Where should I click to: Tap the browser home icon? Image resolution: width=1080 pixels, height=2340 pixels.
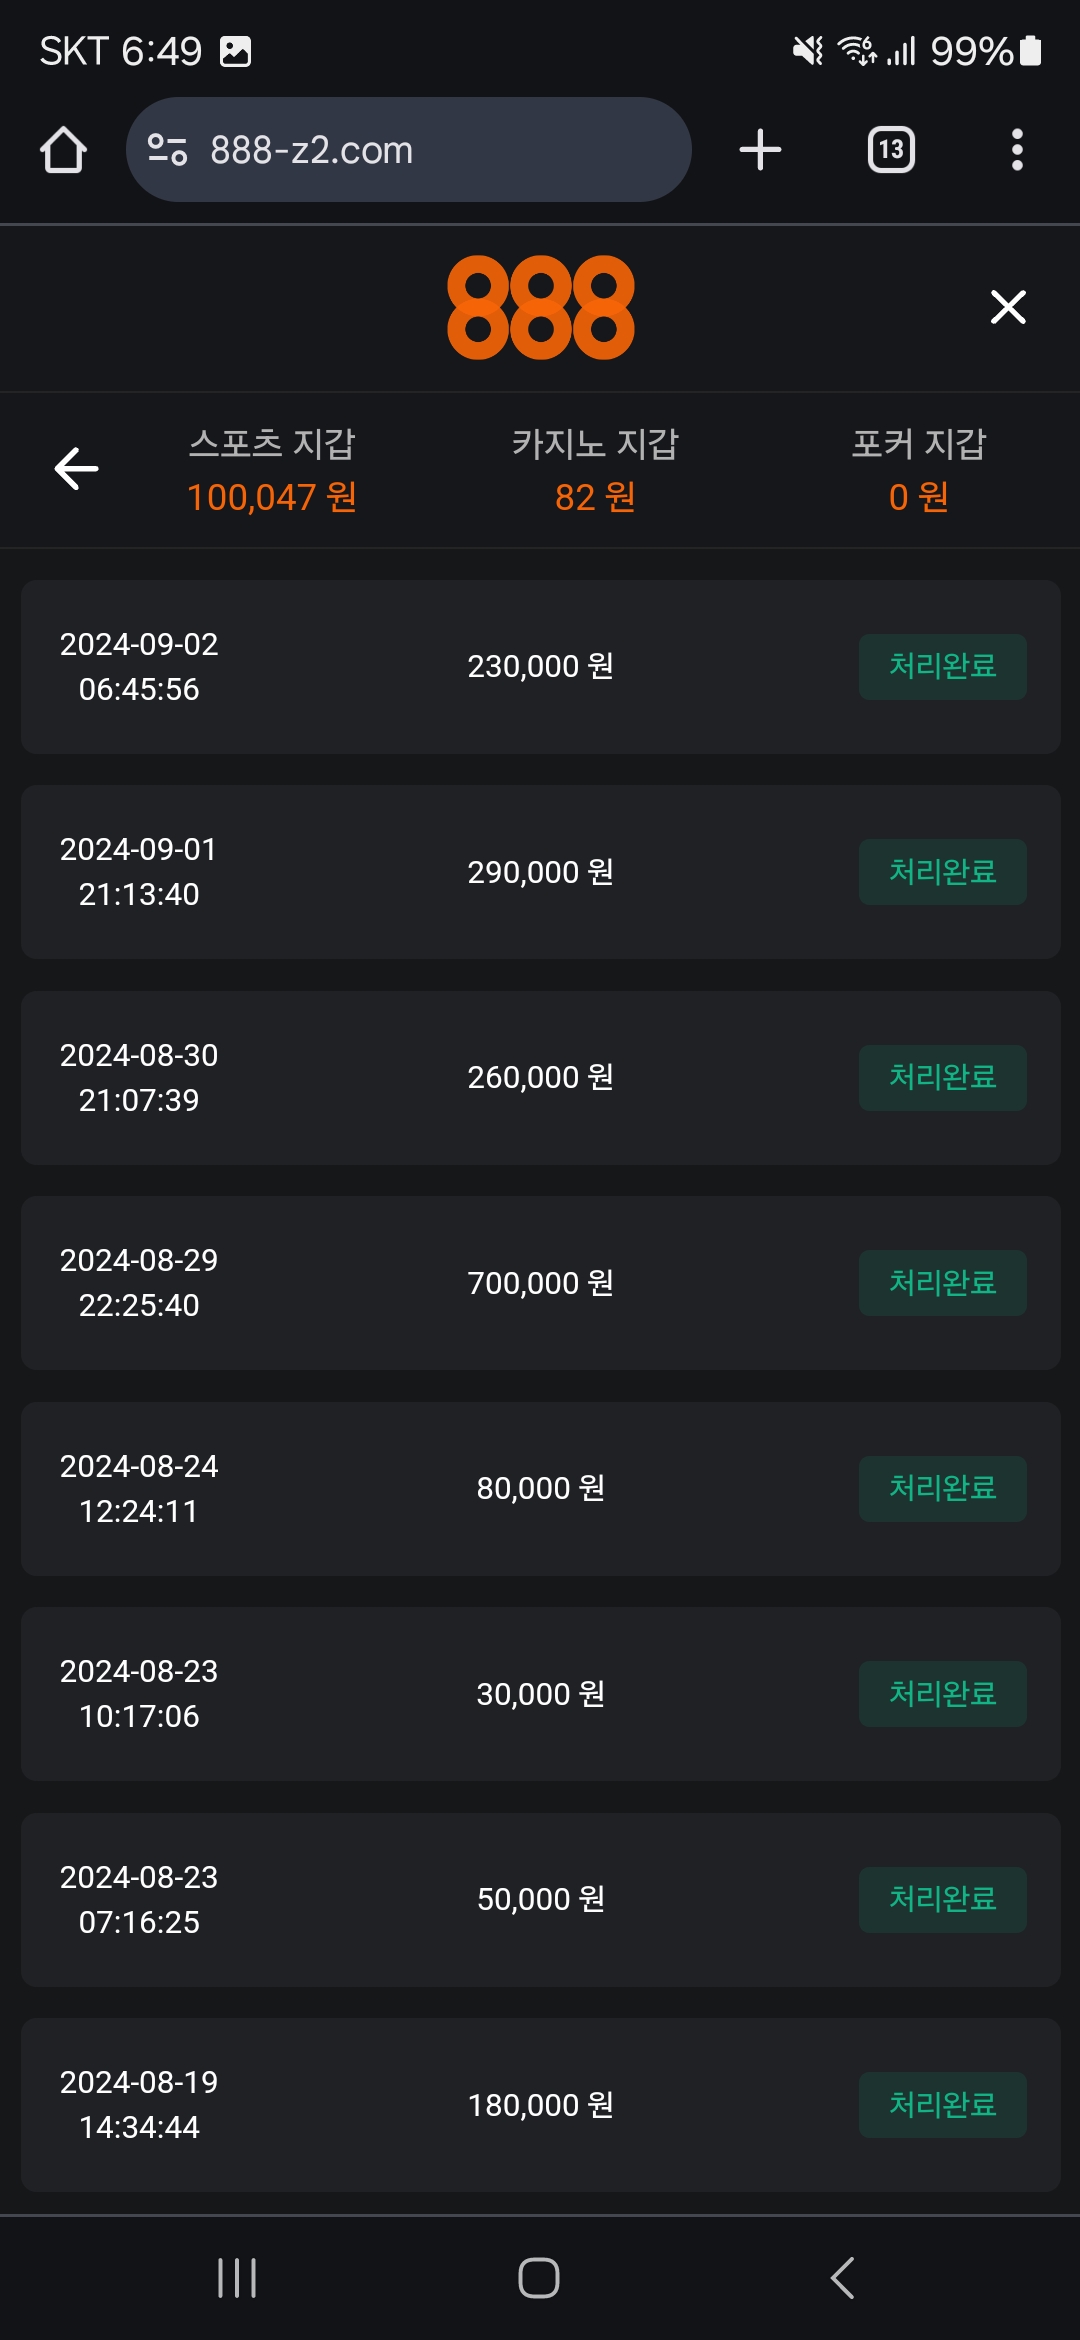pyautogui.click(x=63, y=150)
